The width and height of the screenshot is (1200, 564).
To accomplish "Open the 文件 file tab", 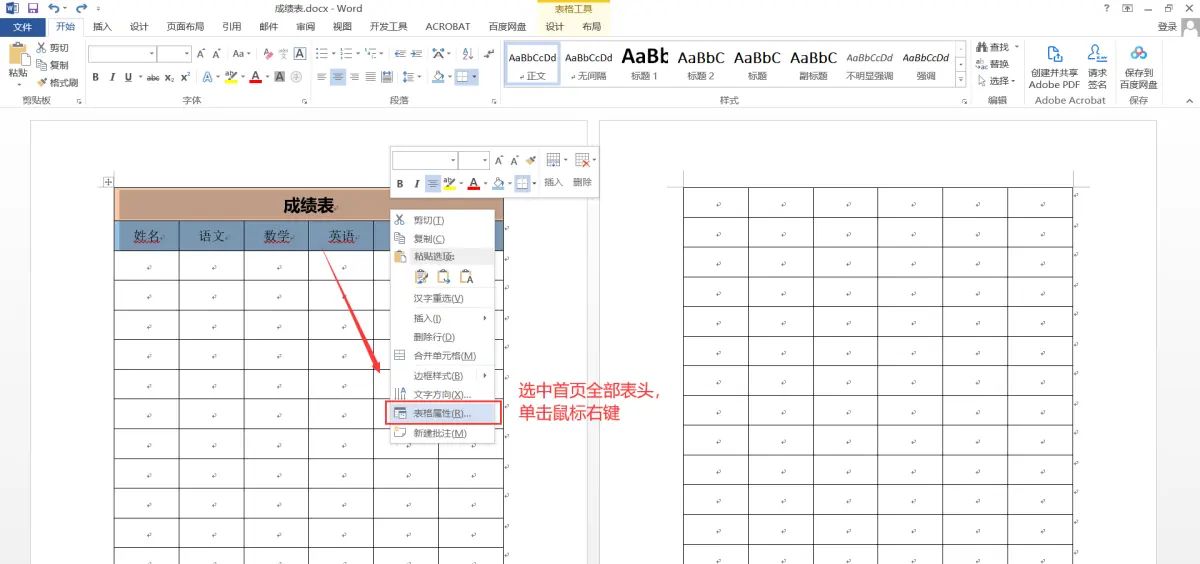I will [22, 27].
